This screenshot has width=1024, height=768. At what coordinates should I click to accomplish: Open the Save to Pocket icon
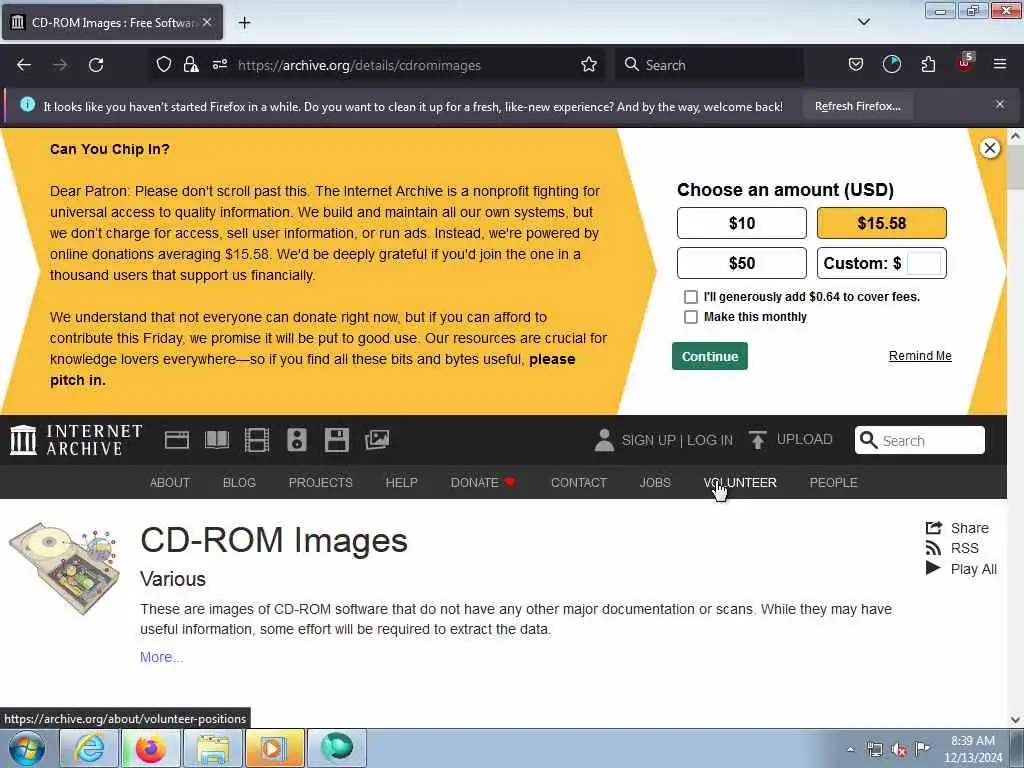click(x=856, y=65)
